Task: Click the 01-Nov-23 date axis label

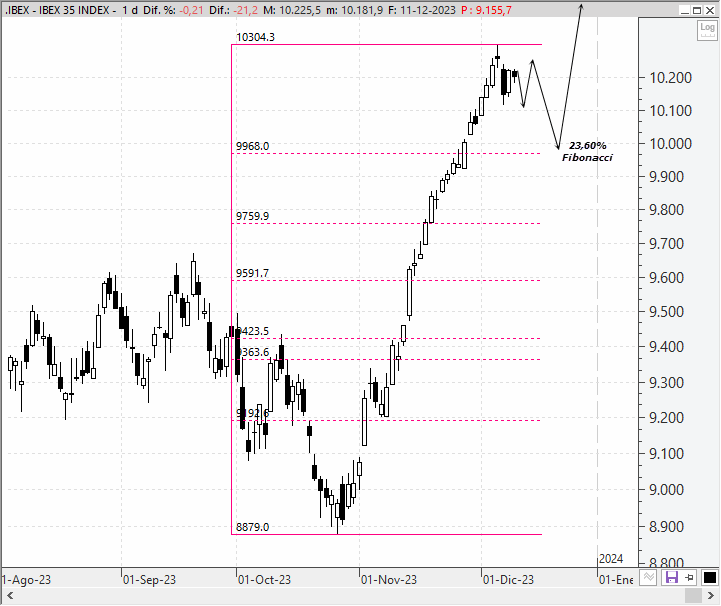Action: [389, 580]
